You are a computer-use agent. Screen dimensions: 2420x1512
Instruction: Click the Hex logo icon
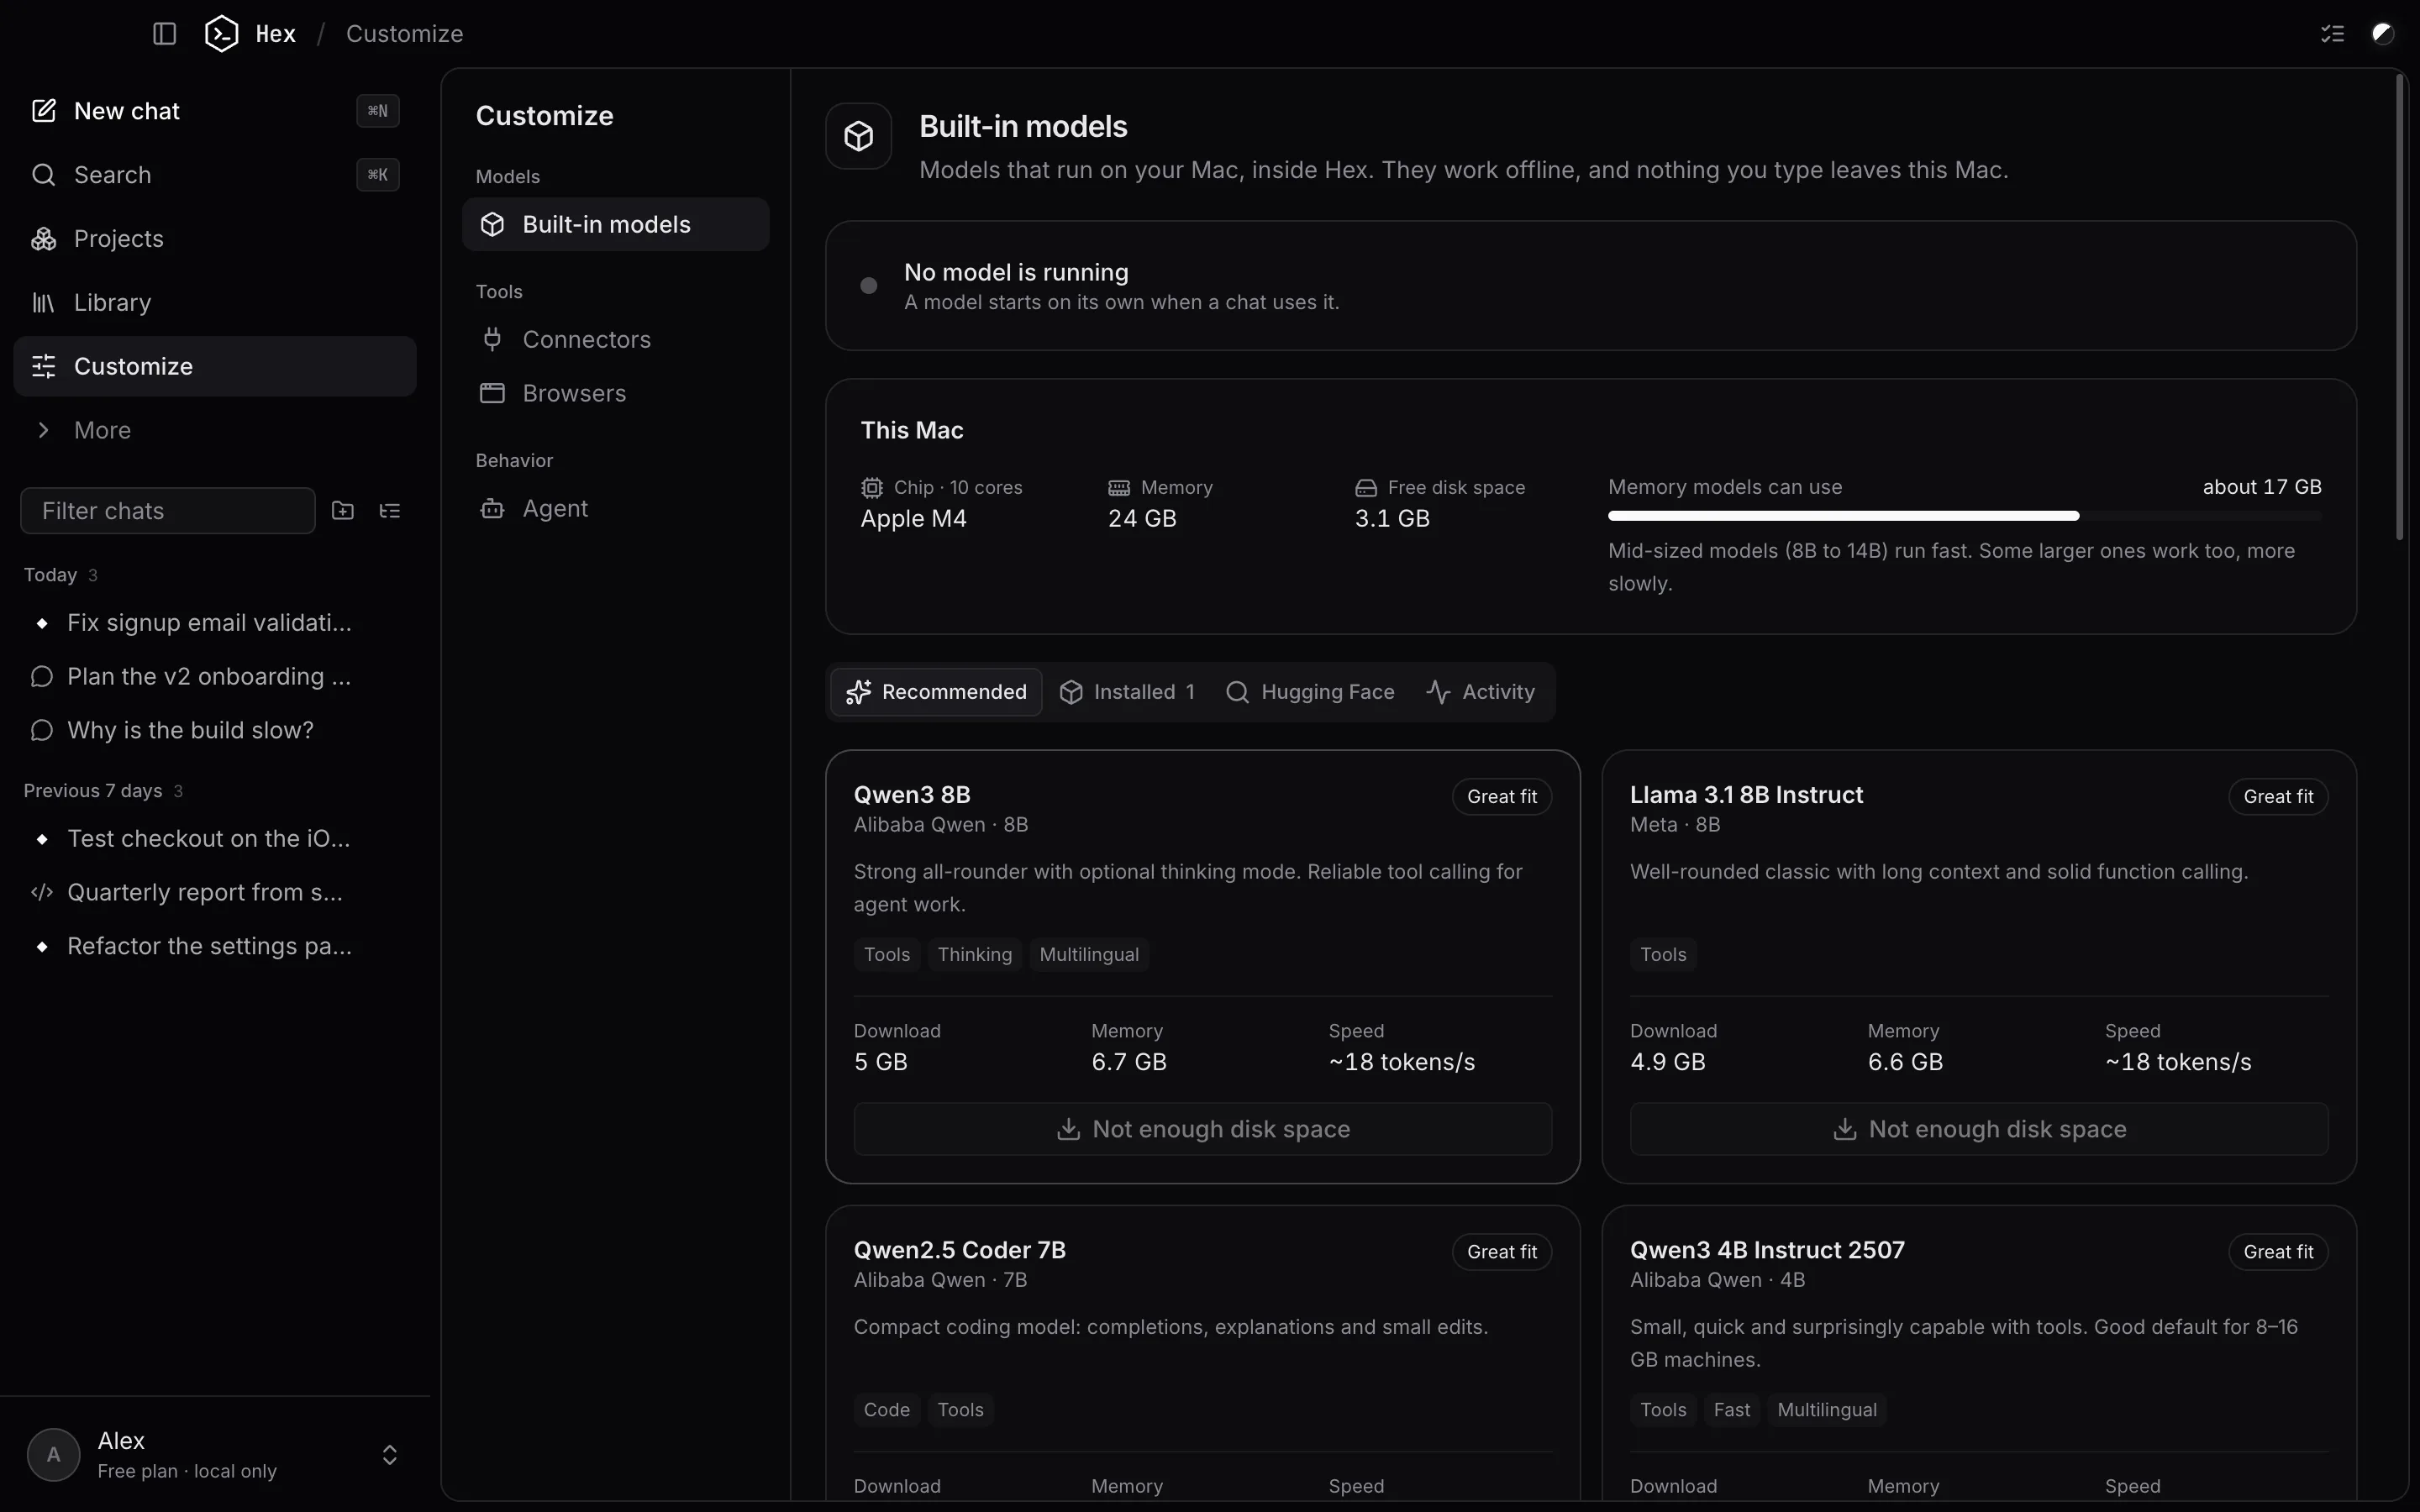221,34
